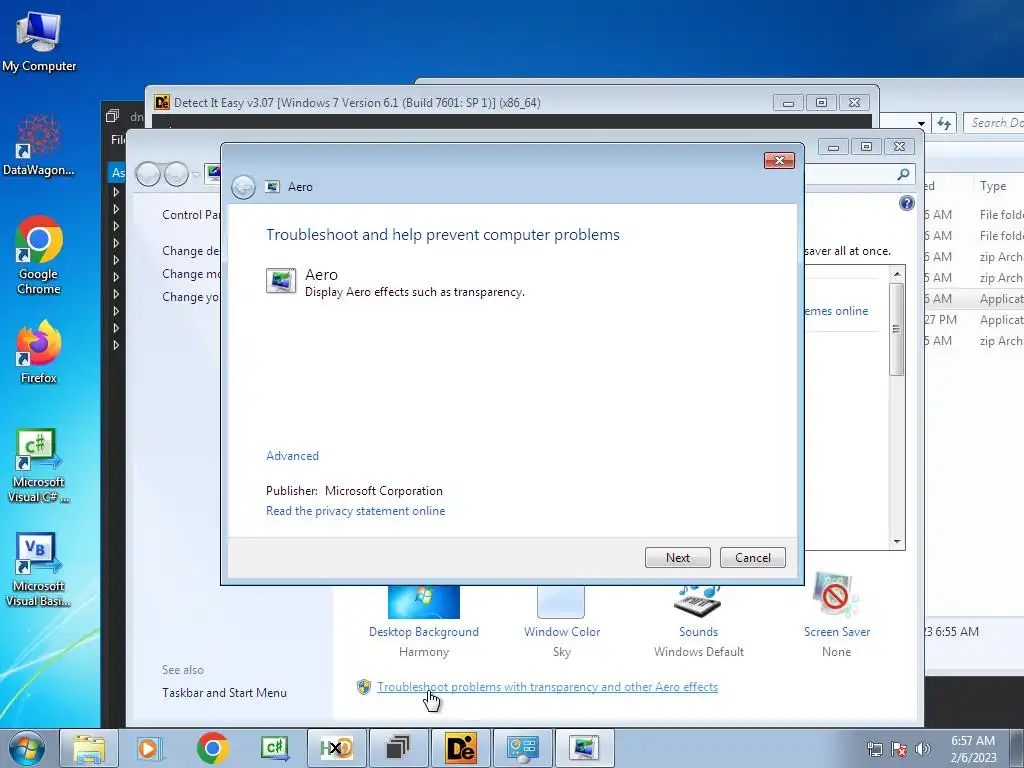Click the Next button in Aero troubleshooter
This screenshot has width=1024, height=768.
point(678,558)
